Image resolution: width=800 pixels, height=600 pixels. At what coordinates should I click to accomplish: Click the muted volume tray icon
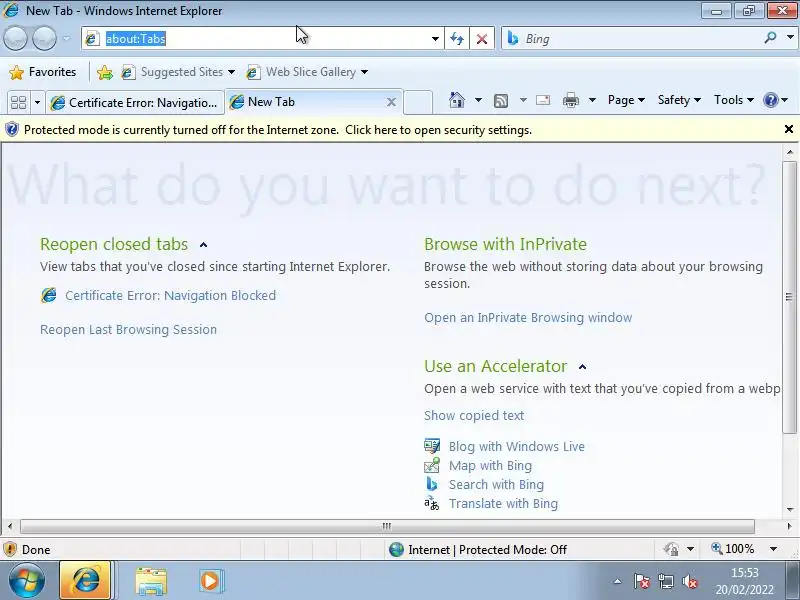pos(690,581)
